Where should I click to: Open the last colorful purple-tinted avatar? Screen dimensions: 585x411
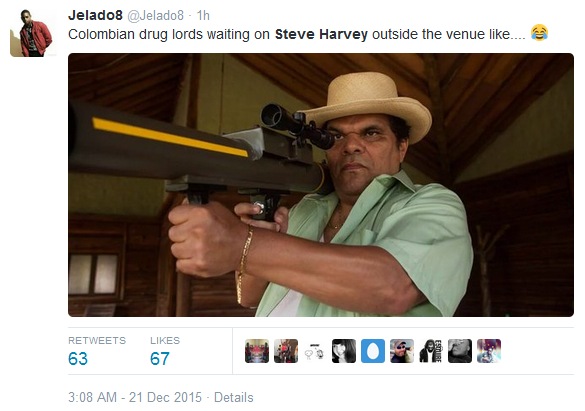(x=489, y=351)
